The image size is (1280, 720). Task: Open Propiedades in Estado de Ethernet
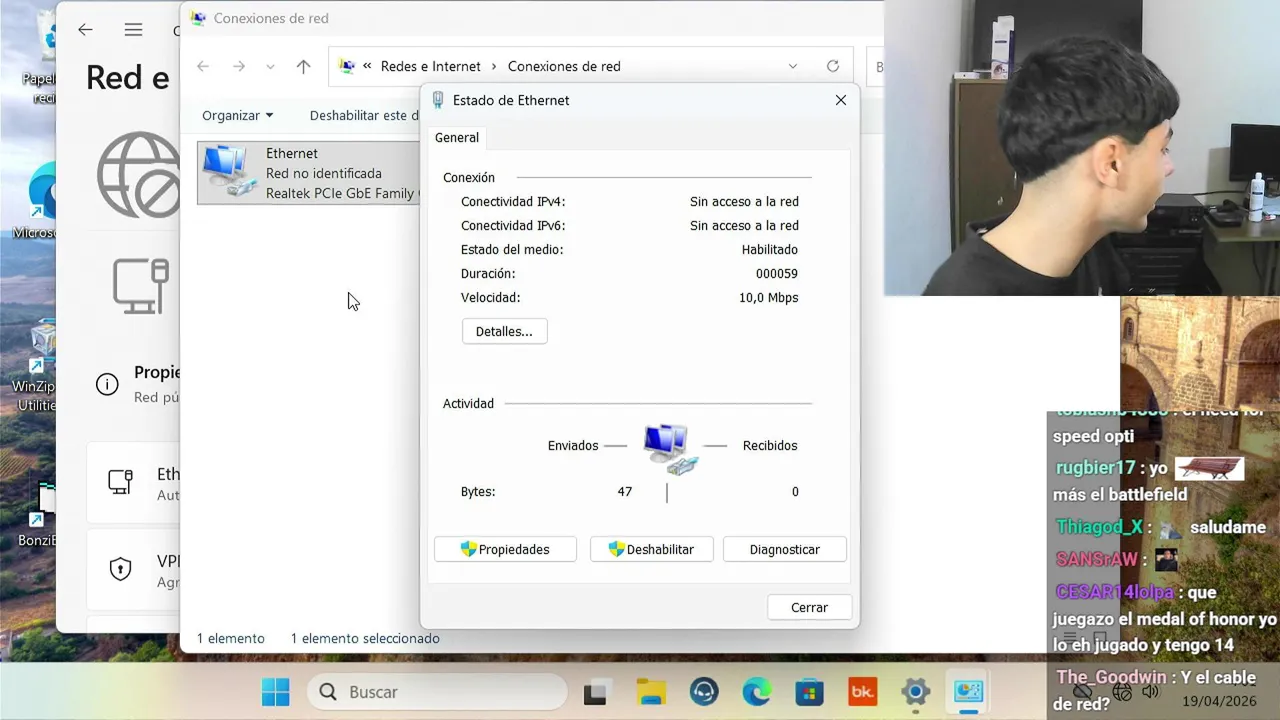click(x=505, y=549)
